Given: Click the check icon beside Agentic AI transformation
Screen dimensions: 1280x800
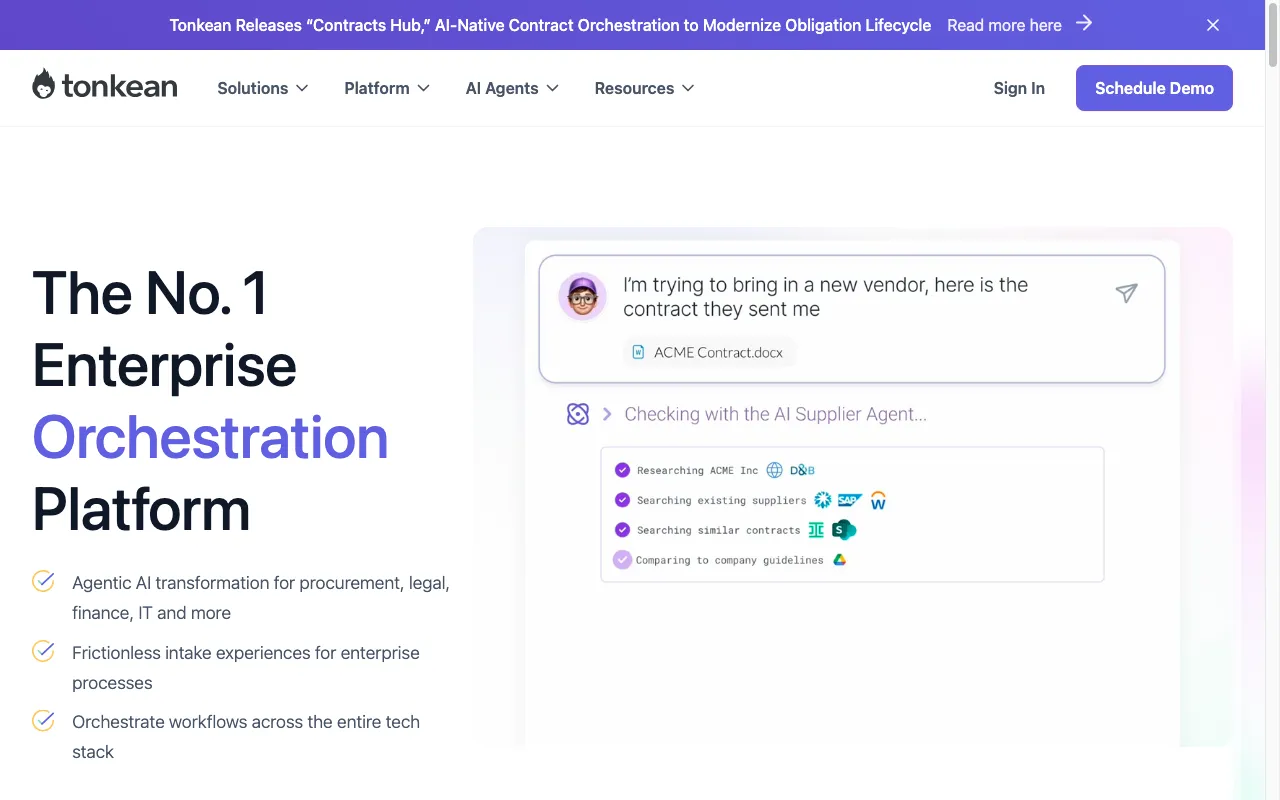Looking at the screenshot, I should [x=43, y=581].
